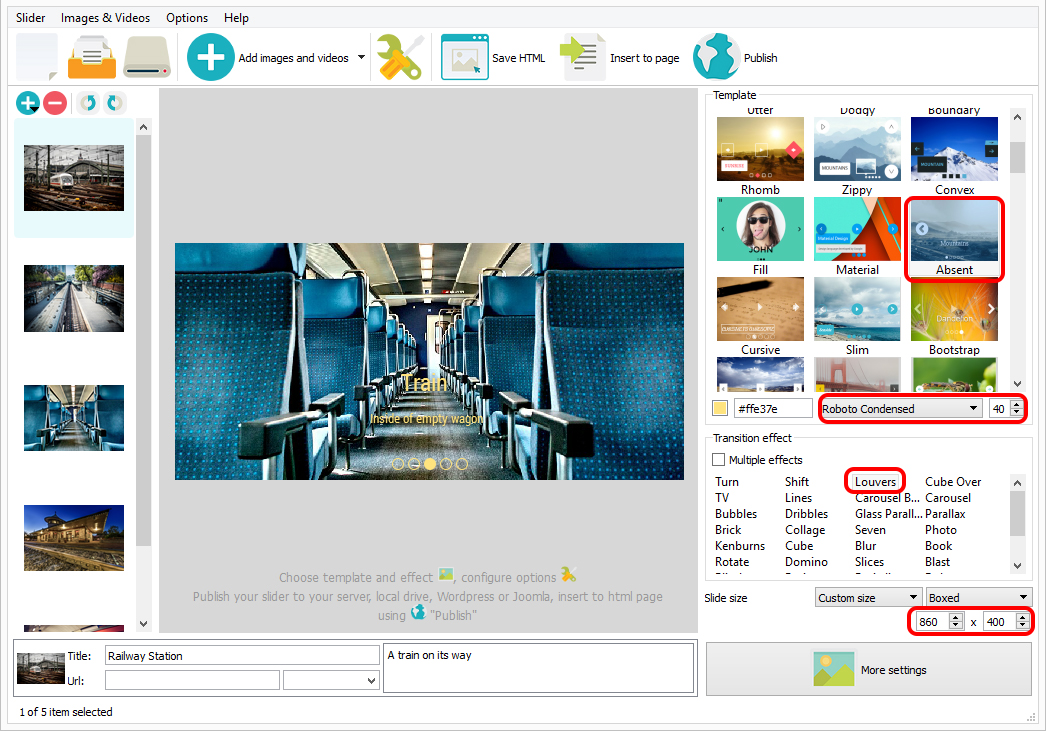Remove slide with the red minus icon
The height and width of the screenshot is (731, 1046).
pyautogui.click(x=55, y=103)
